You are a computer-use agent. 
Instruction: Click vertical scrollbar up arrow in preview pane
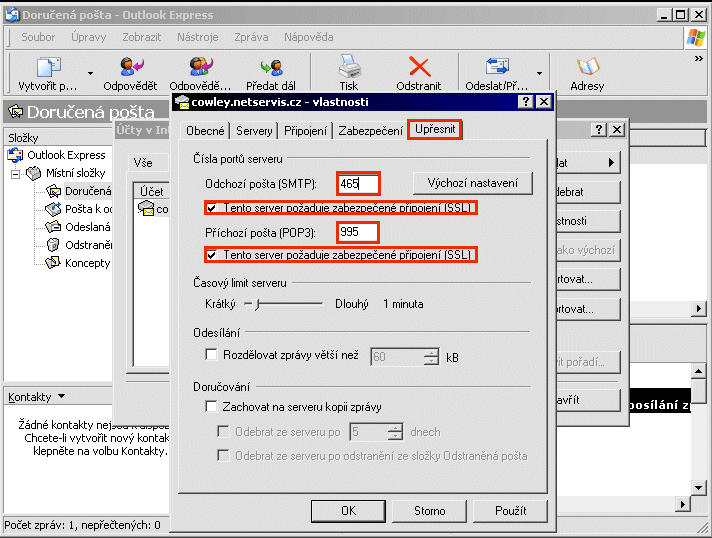pyautogui.click(x=699, y=371)
